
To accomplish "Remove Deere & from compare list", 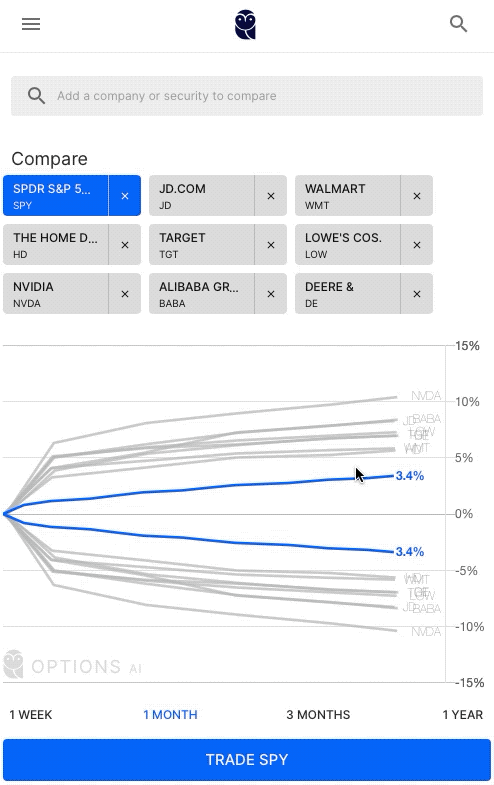I will pos(416,294).
